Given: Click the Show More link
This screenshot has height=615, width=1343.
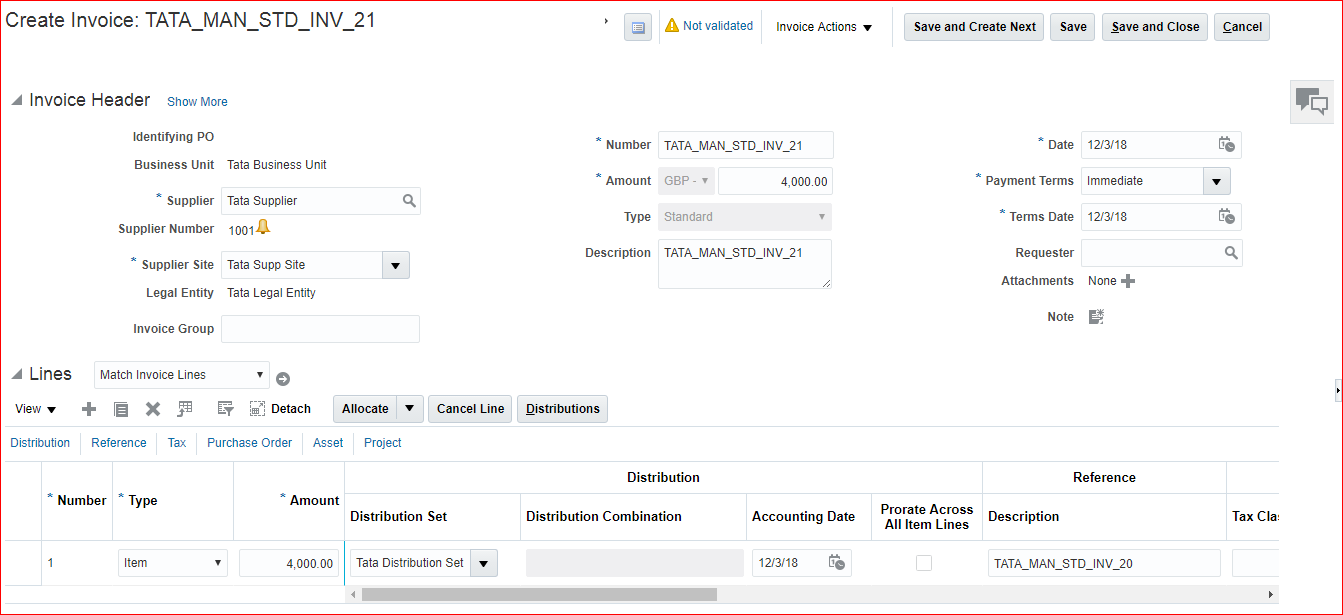Looking at the screenshot, I should point(197,102).
